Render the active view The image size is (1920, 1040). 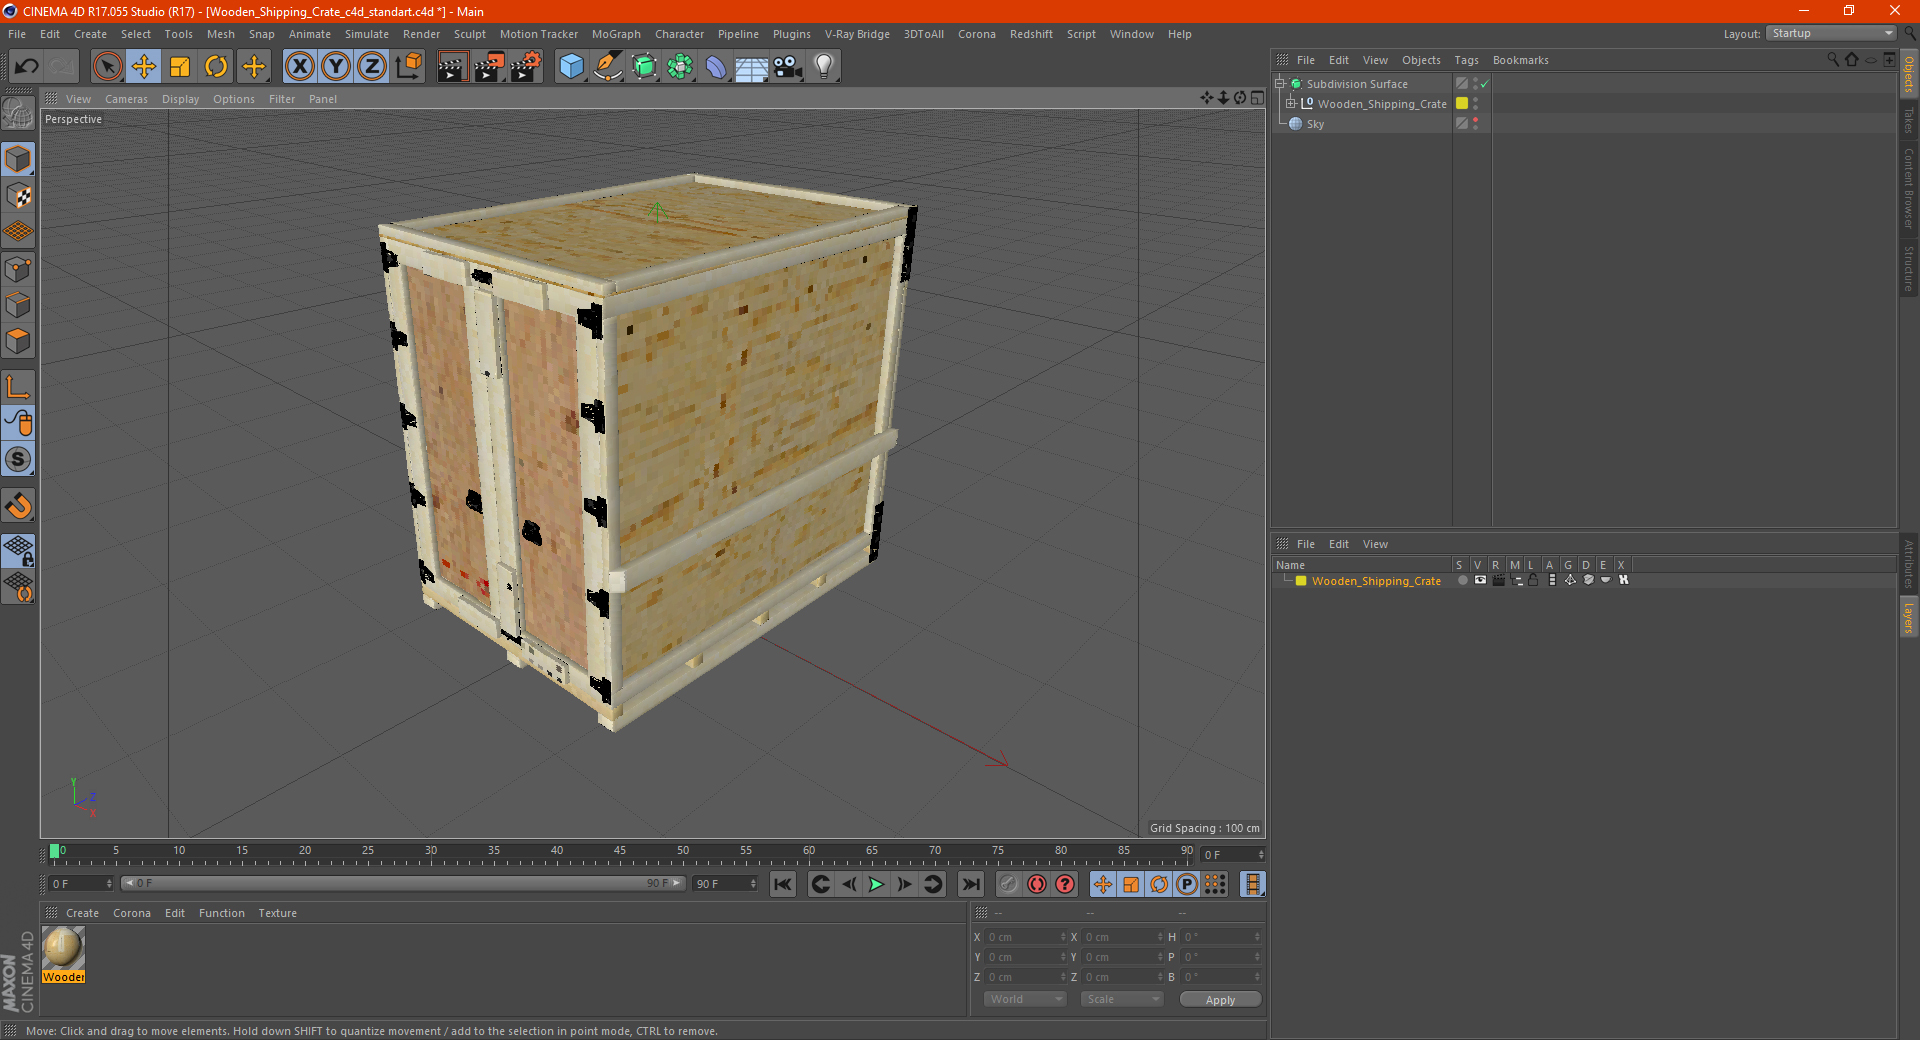coord(452,67)
